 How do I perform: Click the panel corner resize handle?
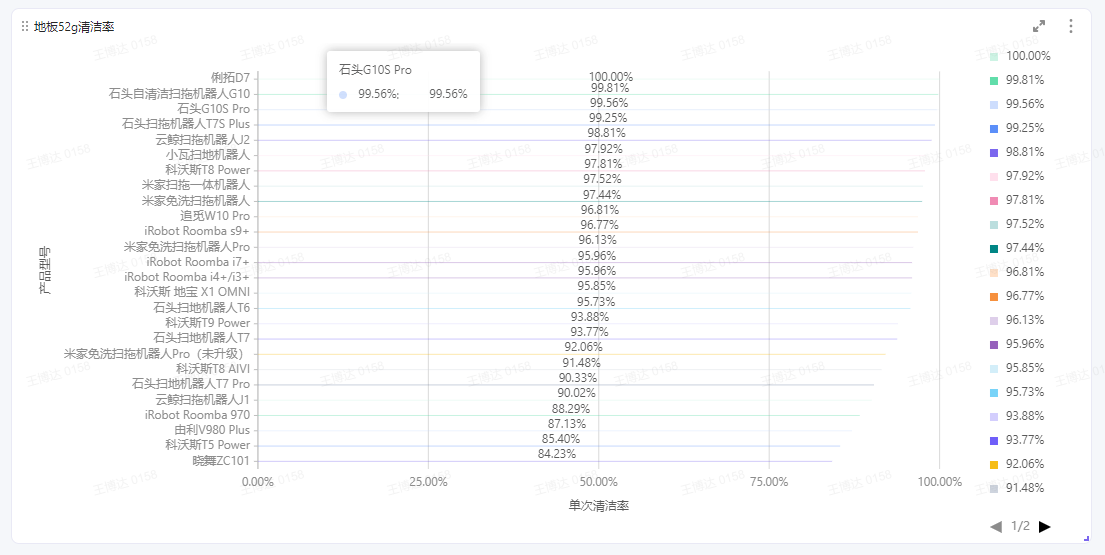click(x=1086, y=539)
